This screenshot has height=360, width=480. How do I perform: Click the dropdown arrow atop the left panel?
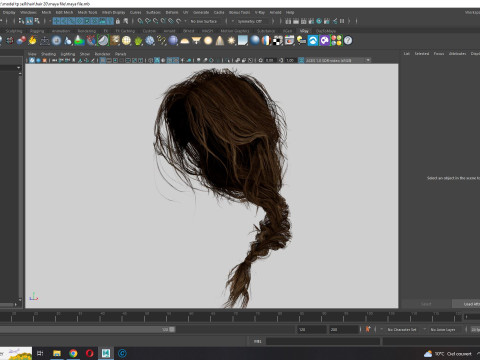[x=18, y=68]
